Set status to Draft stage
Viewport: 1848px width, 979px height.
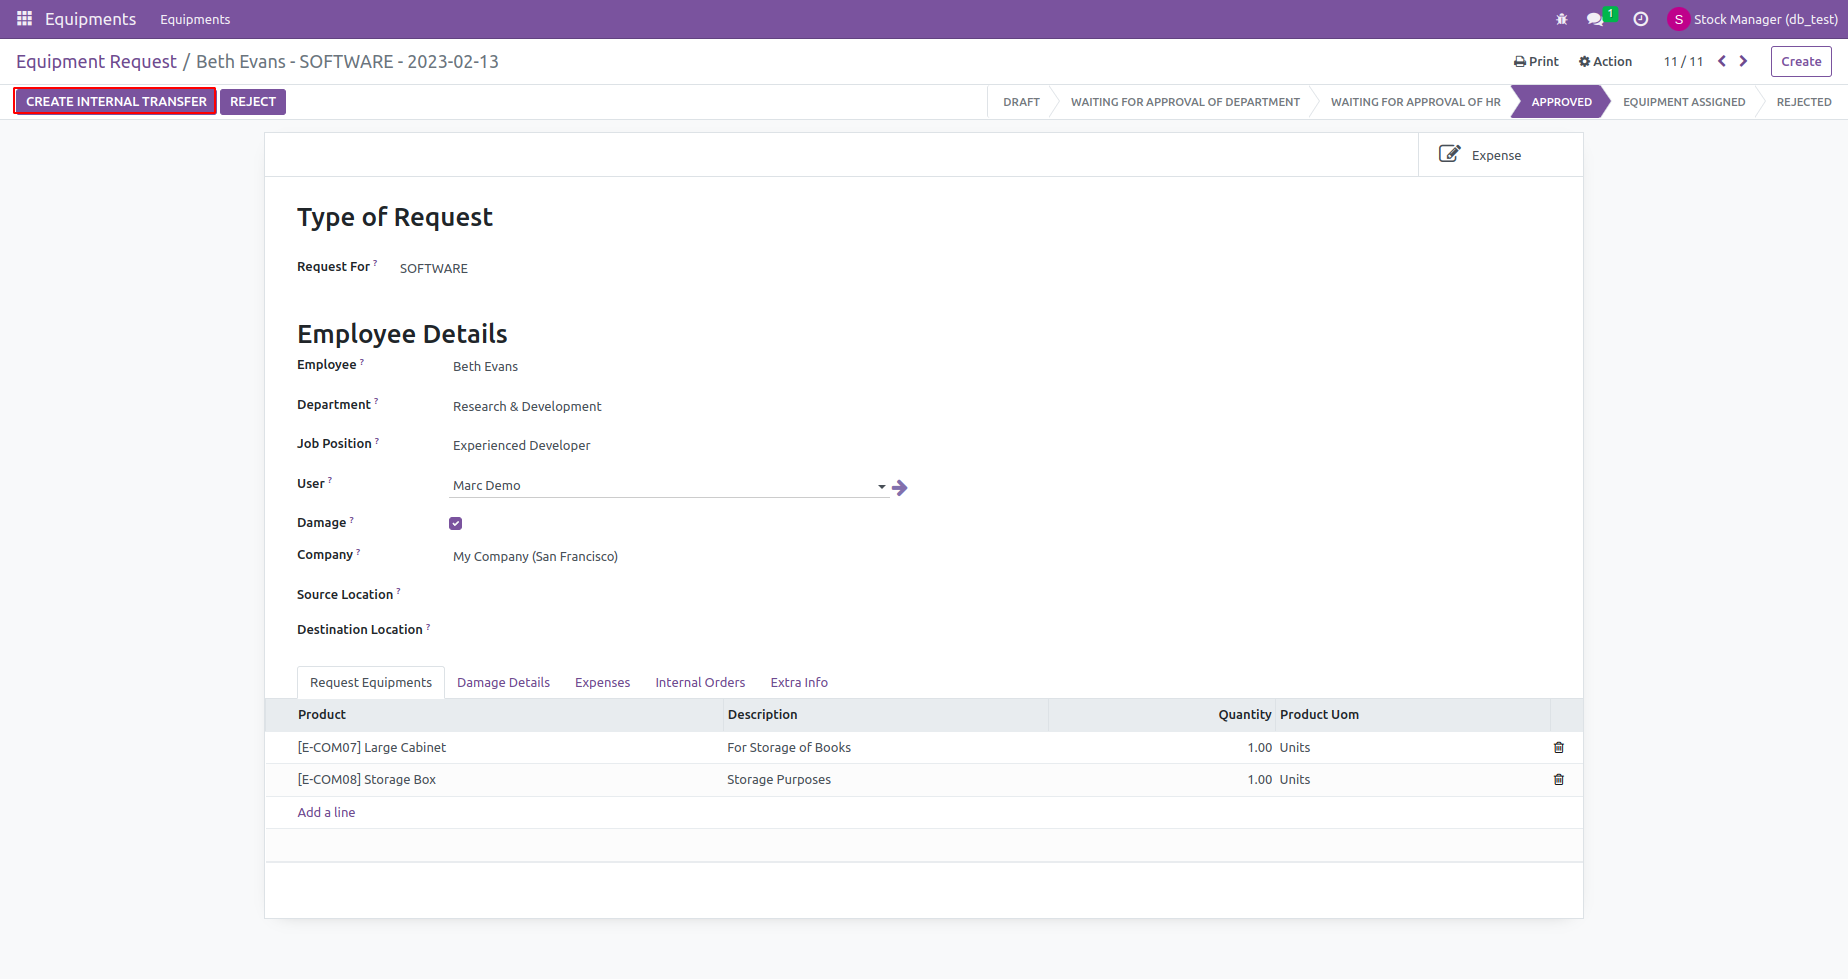tap(1021, 102)
